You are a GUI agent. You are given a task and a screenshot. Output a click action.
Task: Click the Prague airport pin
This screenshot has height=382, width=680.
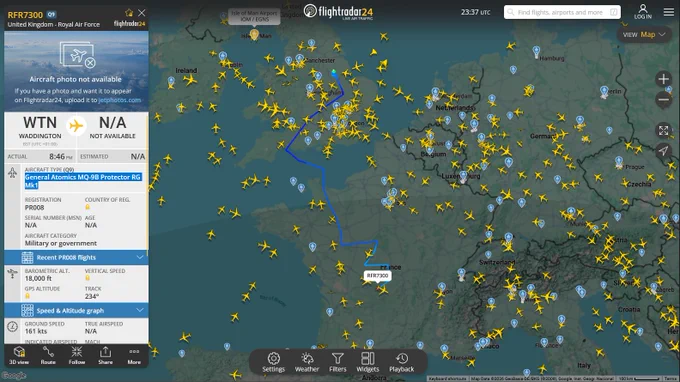[x=619, y=162]
